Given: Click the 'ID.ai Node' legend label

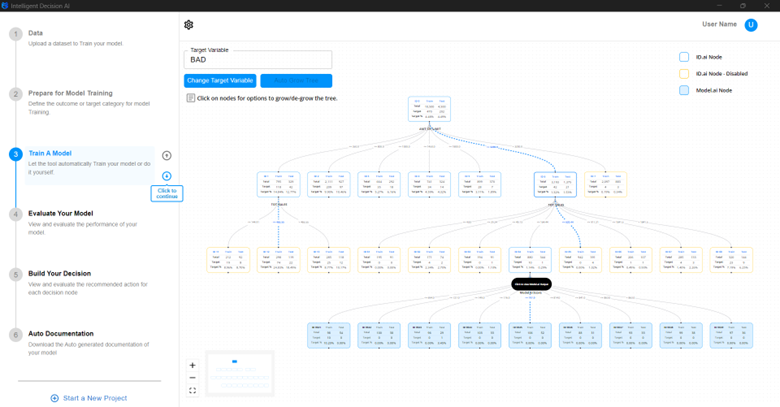Looking at the screenshot, I should [x=709, y=57].
